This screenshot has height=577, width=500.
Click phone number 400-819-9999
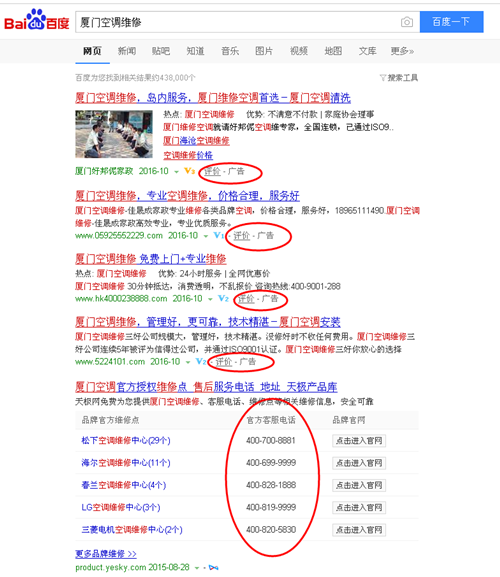coord(271,507)
